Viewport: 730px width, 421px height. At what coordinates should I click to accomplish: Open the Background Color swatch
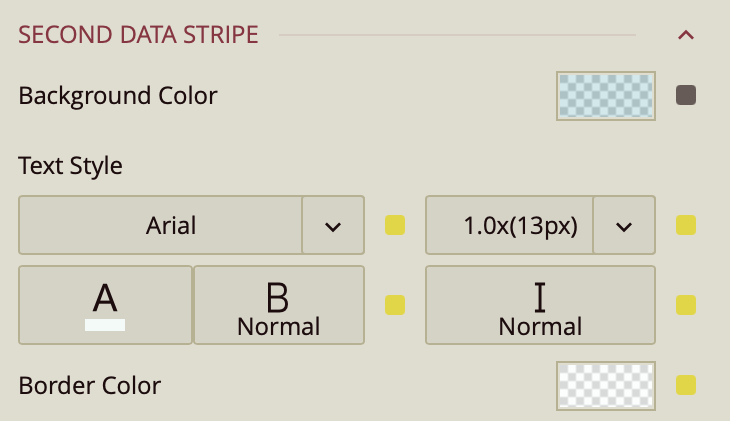tap(605, 96)
